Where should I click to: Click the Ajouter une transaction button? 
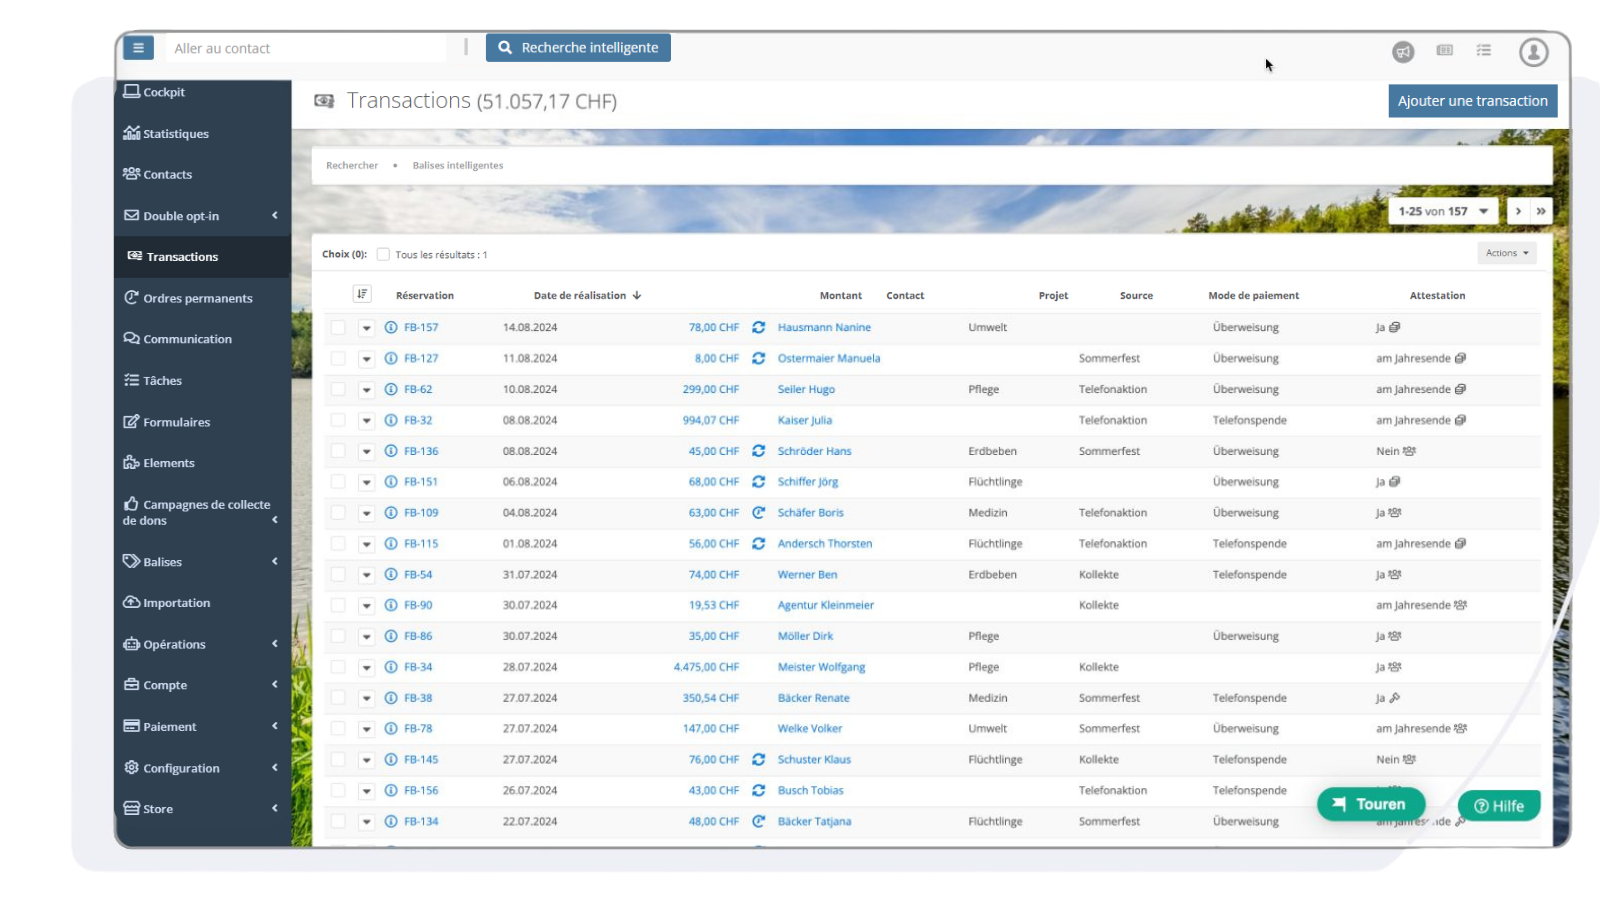coord(1472,100)
